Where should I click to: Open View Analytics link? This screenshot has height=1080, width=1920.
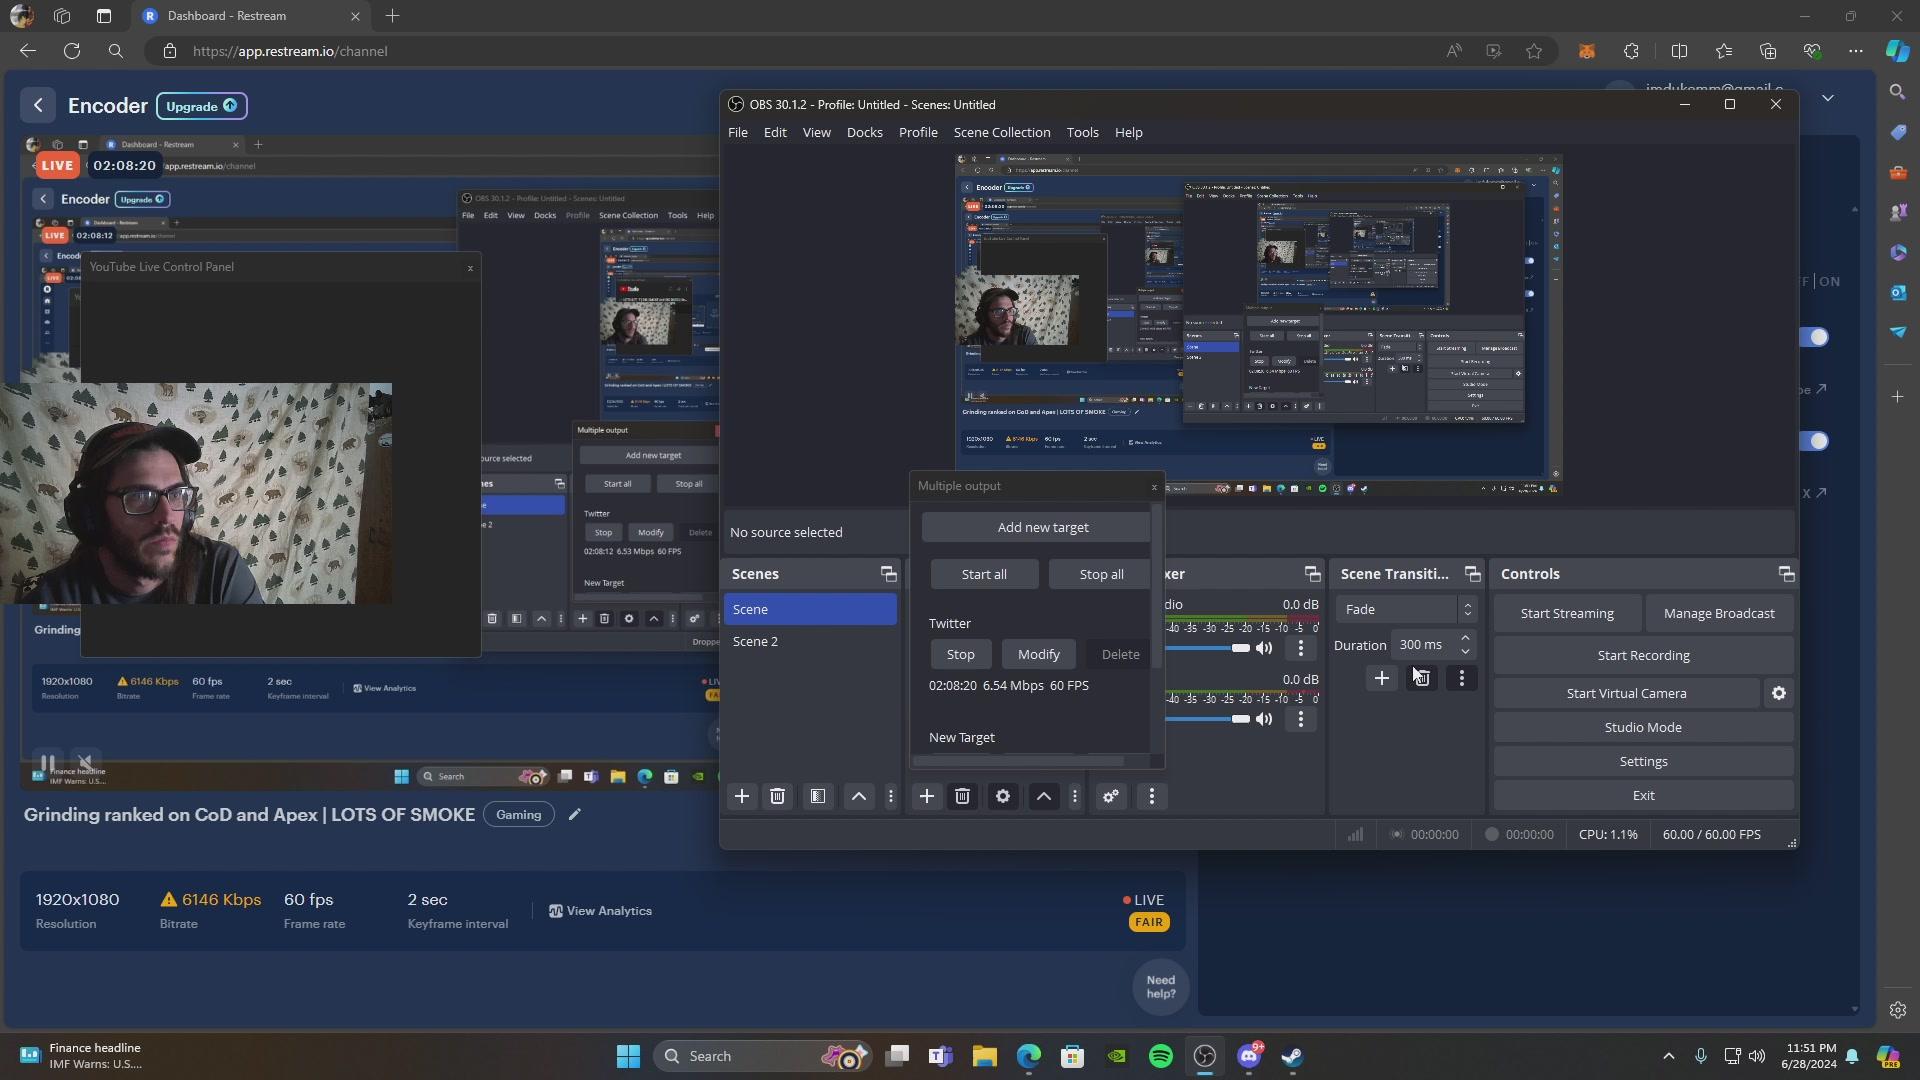600,911
